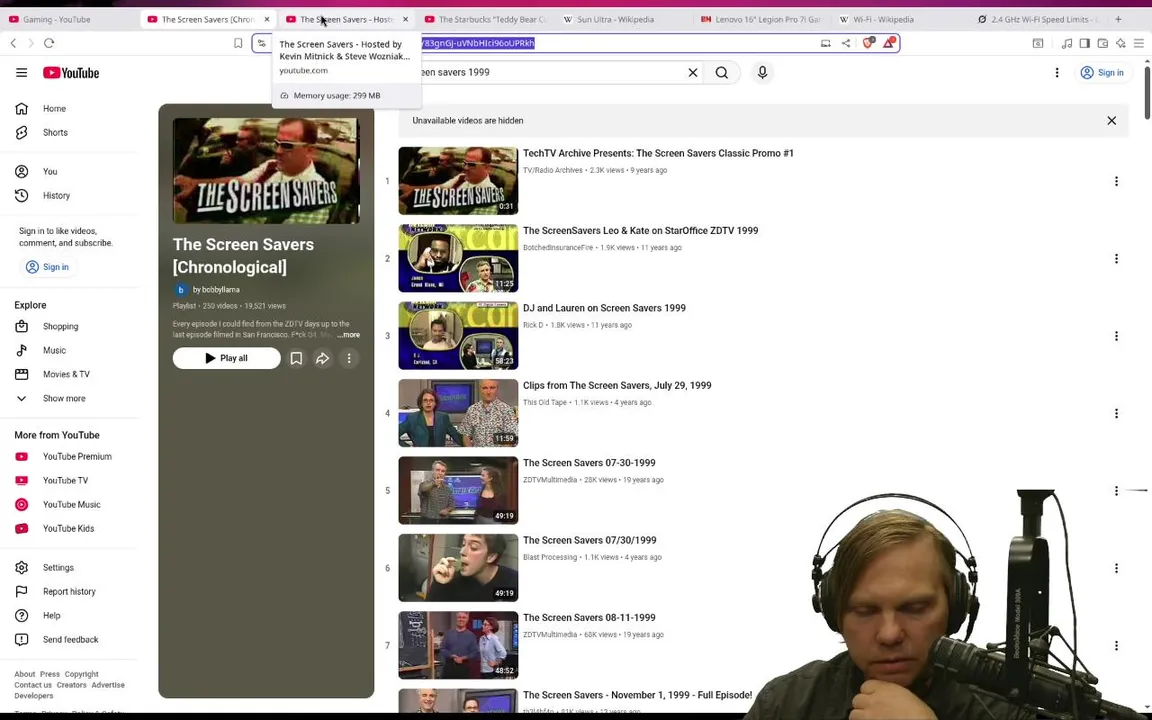This screenshot has width=1152, height=720.
Task: Open Help in sidebar
Action: 51,616
